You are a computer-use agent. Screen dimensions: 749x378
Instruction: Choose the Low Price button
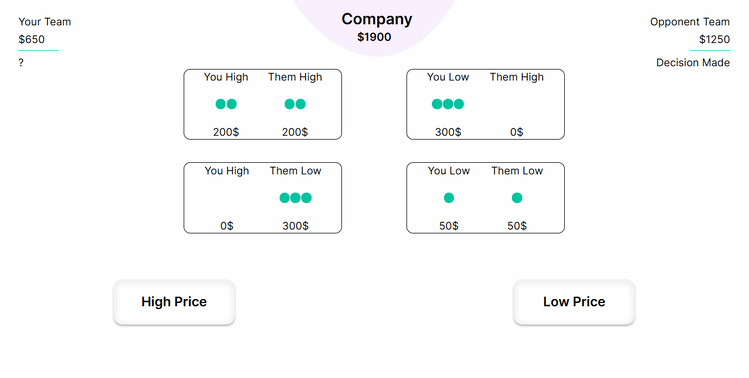pos(574,302)
